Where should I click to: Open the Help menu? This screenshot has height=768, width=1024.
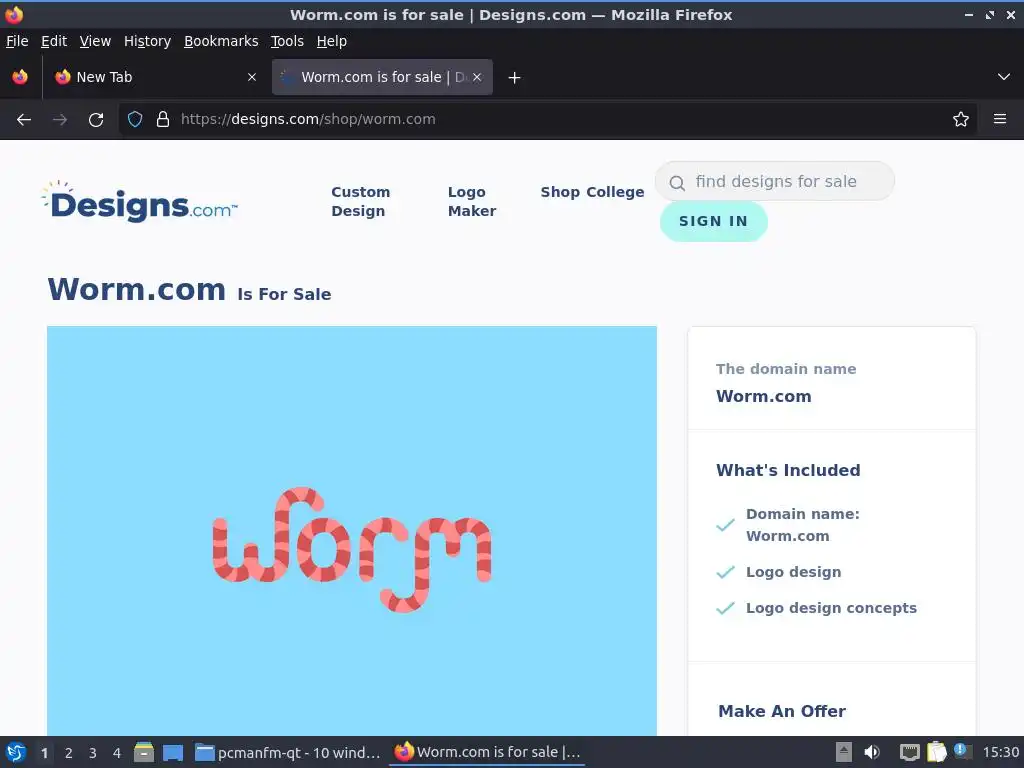[332, 41]
